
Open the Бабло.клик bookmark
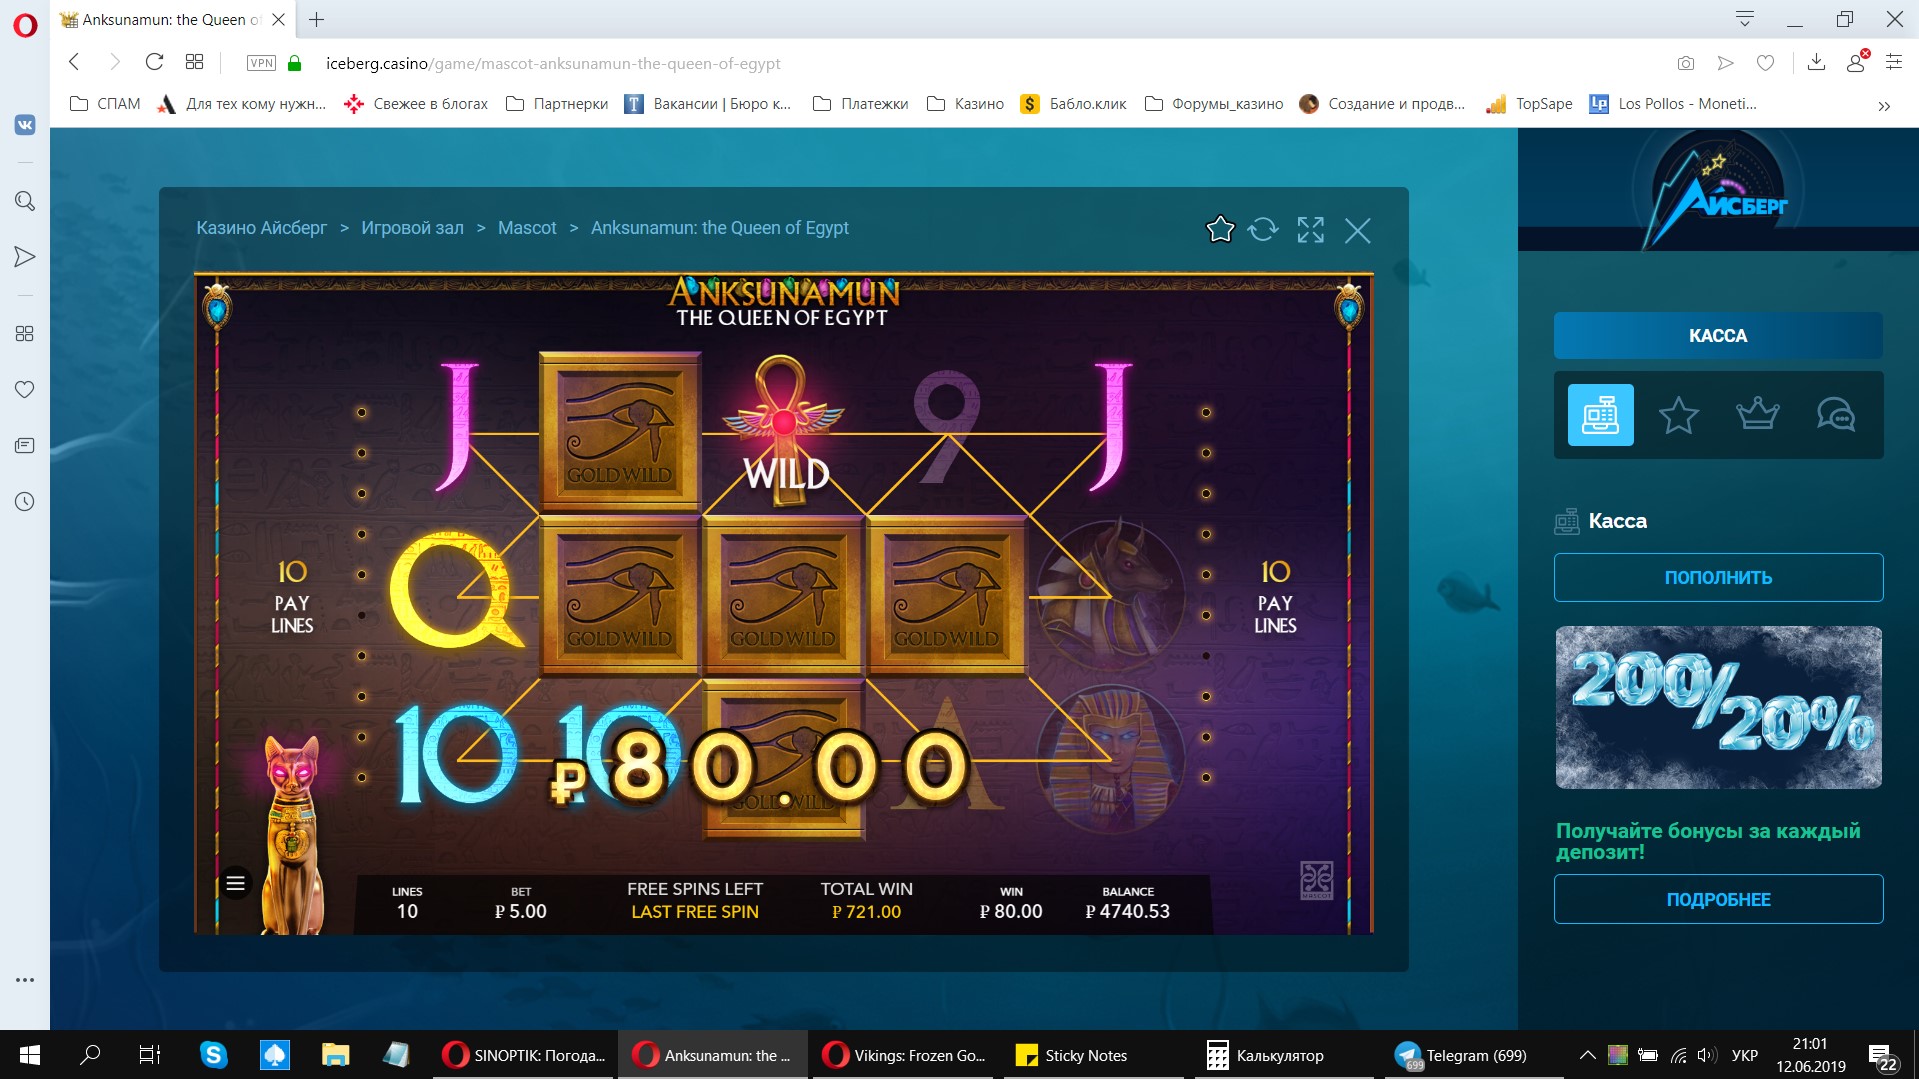pyautogui.click(x=1073, y=104)
